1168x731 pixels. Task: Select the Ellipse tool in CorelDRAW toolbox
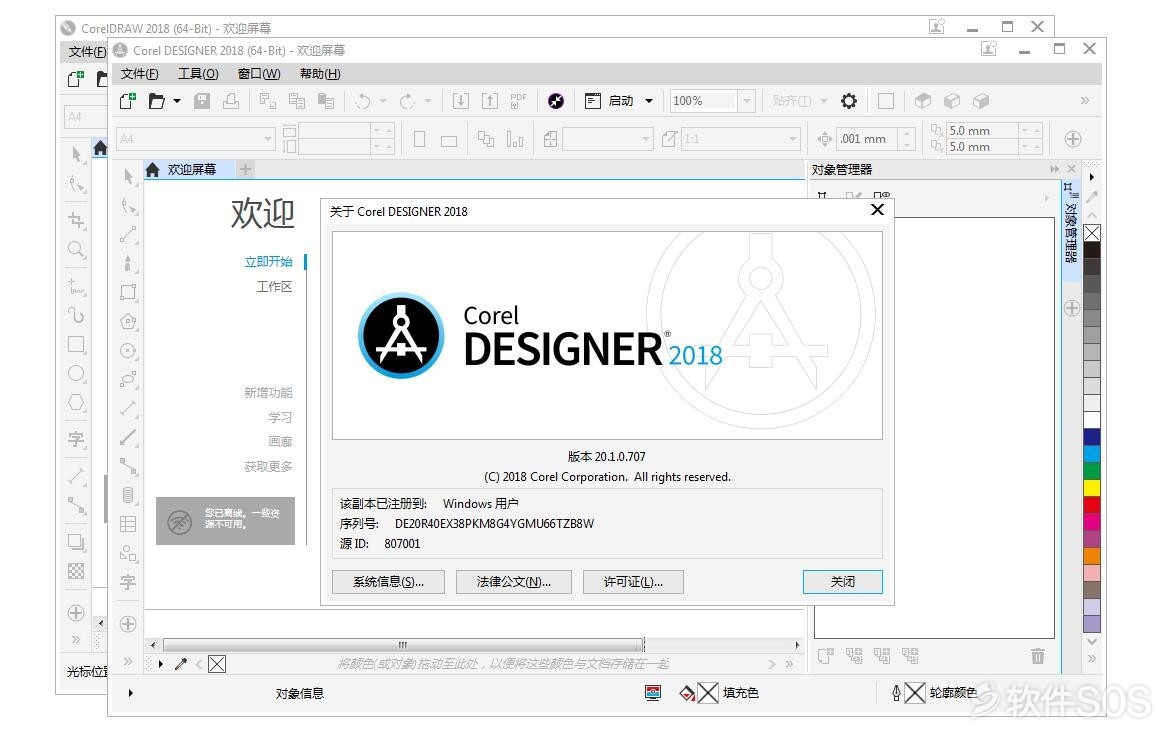[76, 374]
